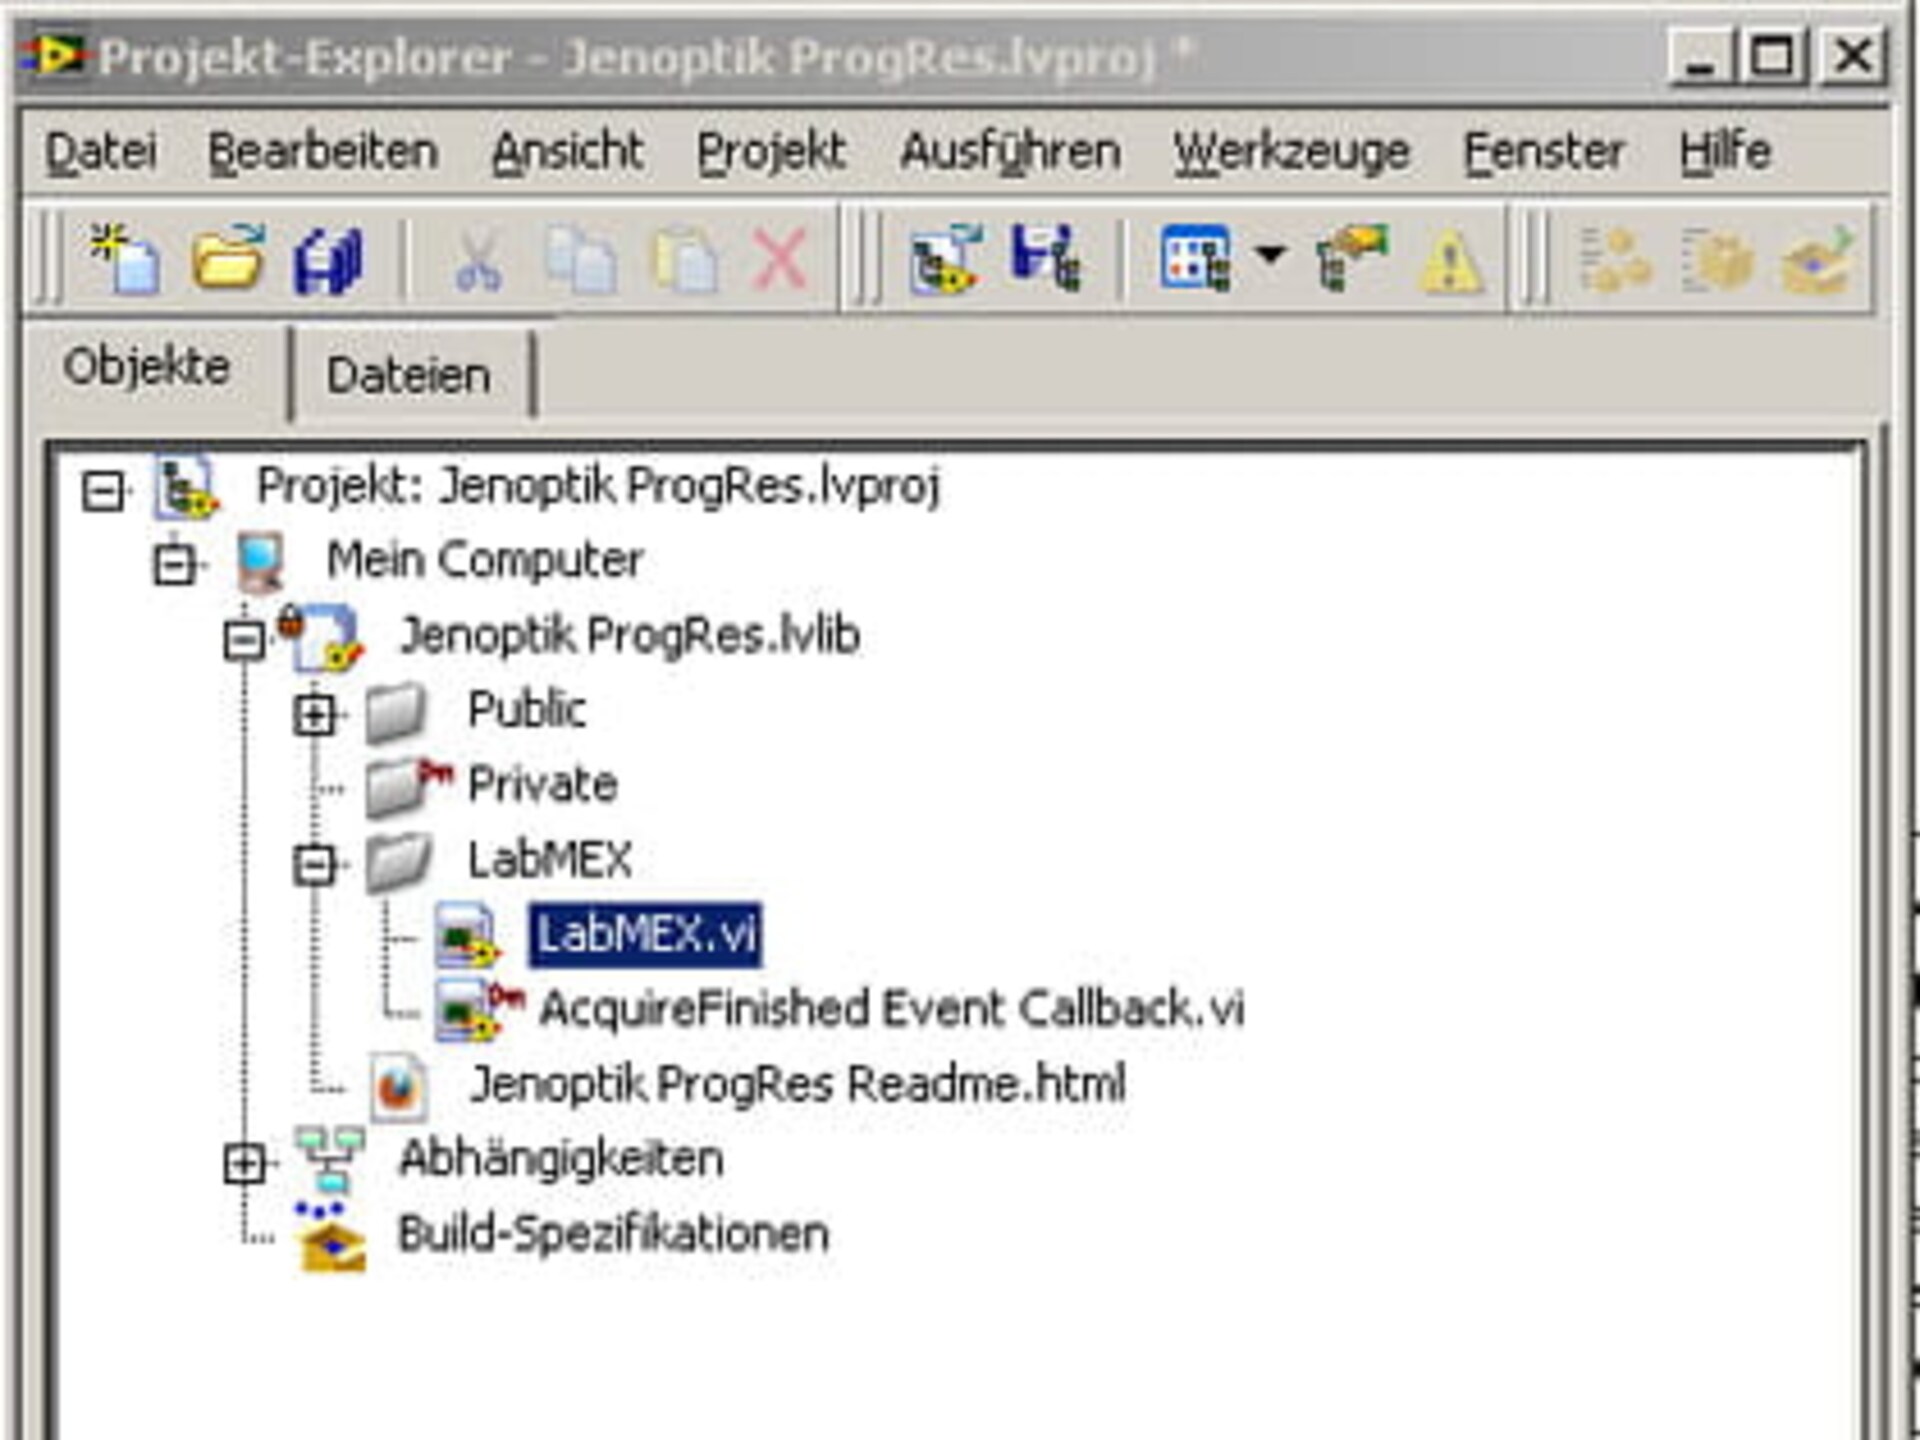Open the Bearbeiten menu
The width and height of the screenshot is (1920, 1440).
tap(323, 152)
